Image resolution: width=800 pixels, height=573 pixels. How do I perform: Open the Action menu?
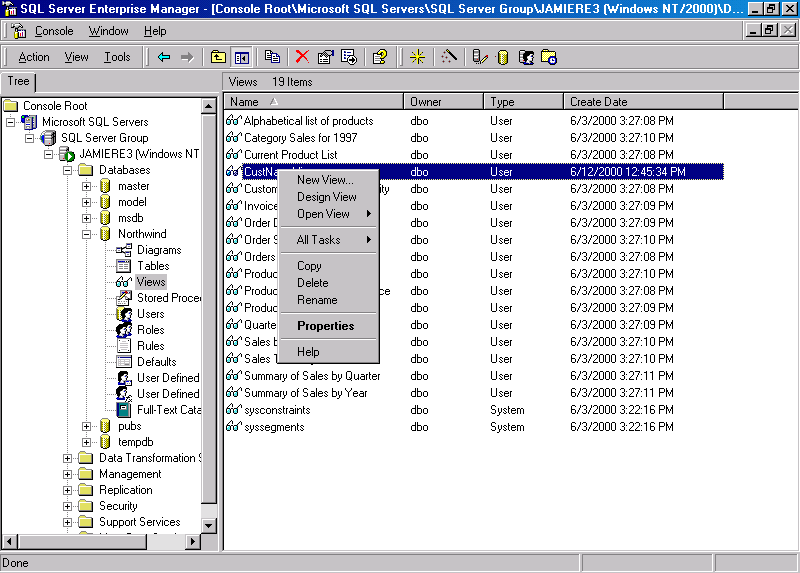point(34,57)
